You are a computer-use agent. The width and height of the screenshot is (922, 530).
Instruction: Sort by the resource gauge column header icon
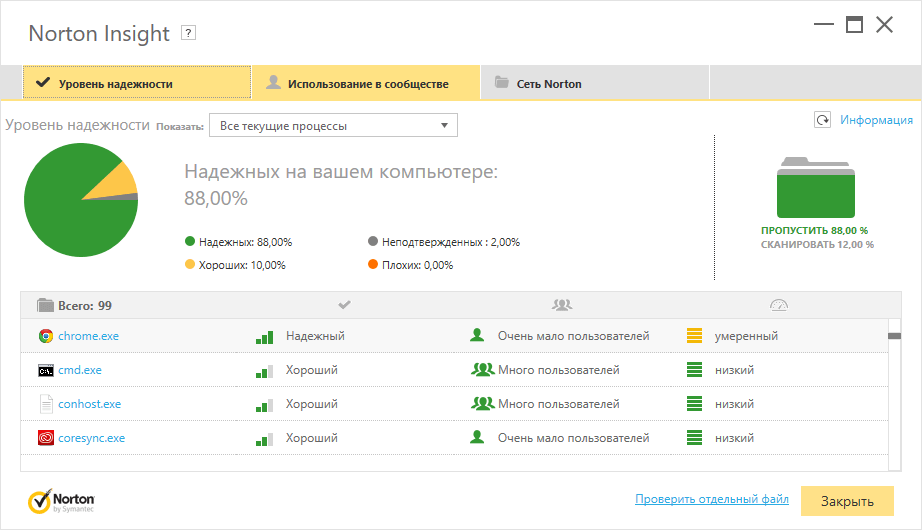(779, 305)
